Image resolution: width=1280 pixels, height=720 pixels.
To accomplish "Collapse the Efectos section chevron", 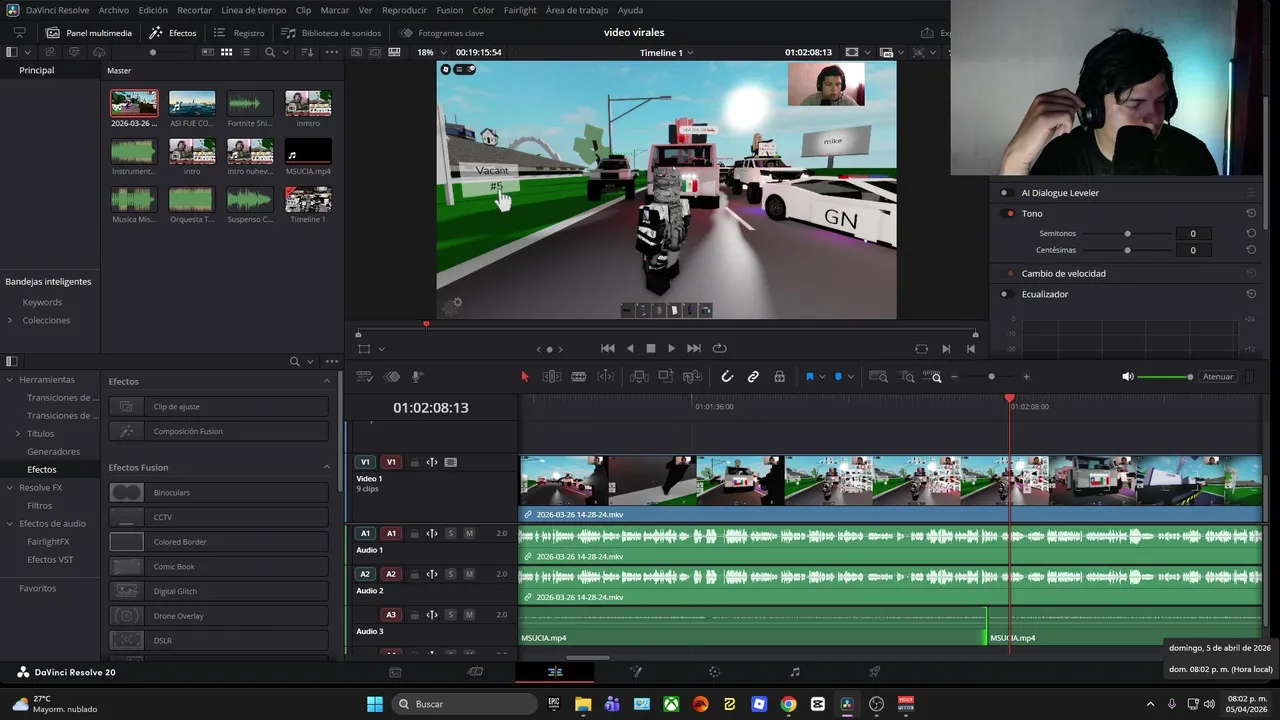I will pyautogui.click(x=326, y=381).
